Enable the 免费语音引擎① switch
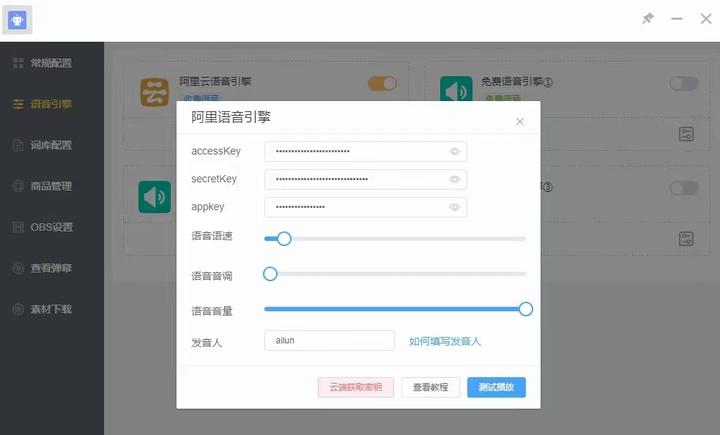 coord(684,84)
